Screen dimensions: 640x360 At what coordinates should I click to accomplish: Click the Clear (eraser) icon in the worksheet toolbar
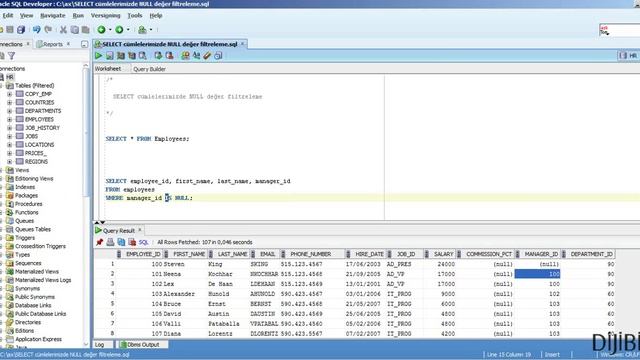[207, 56]
